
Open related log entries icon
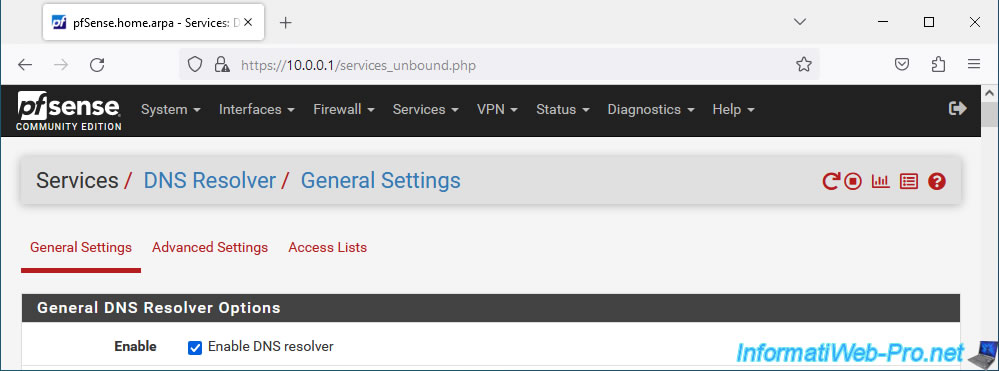(x=909, y=182)
